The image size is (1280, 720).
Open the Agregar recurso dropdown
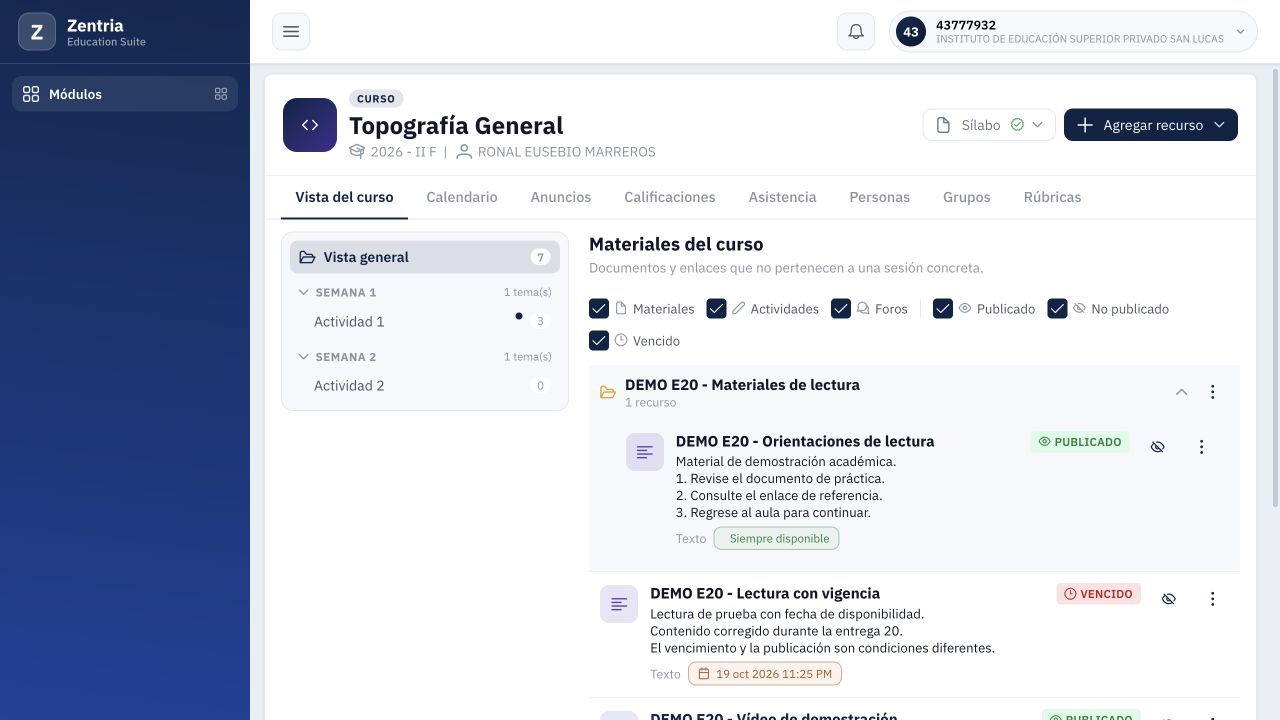pyautogui.click(x=1151, y=125)
